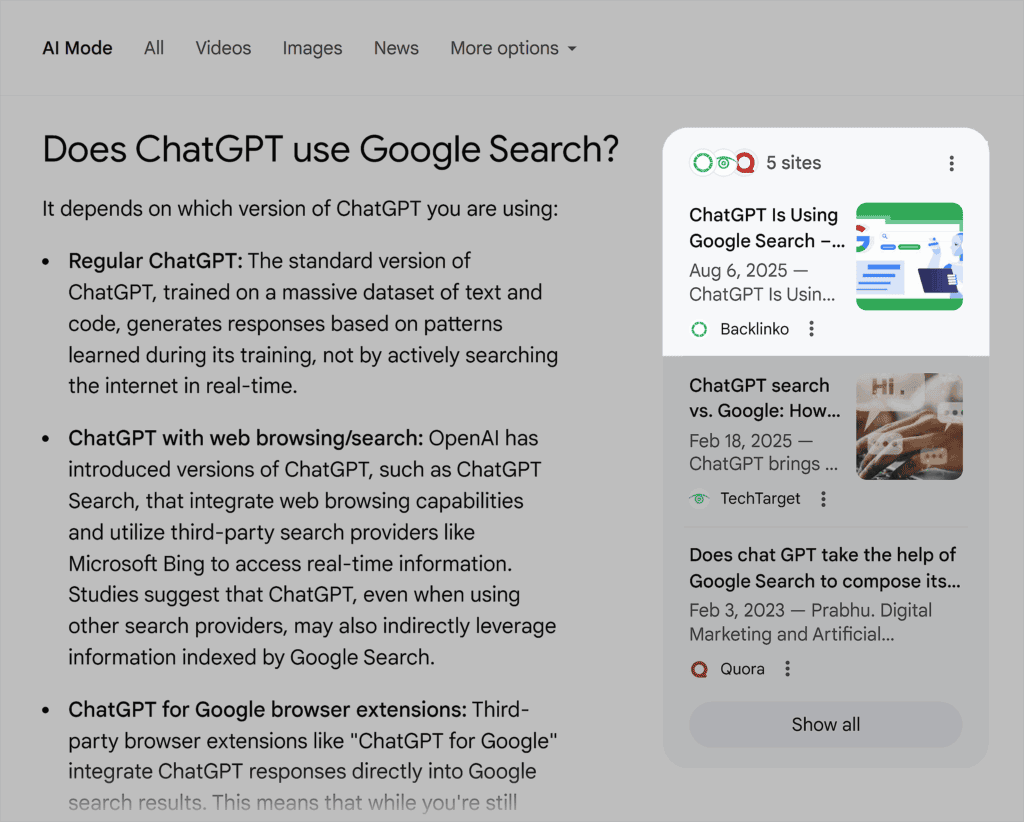Screen dimensions: 1024x822
Task: Expand the full source list with Show all
Action: [825, 724]
